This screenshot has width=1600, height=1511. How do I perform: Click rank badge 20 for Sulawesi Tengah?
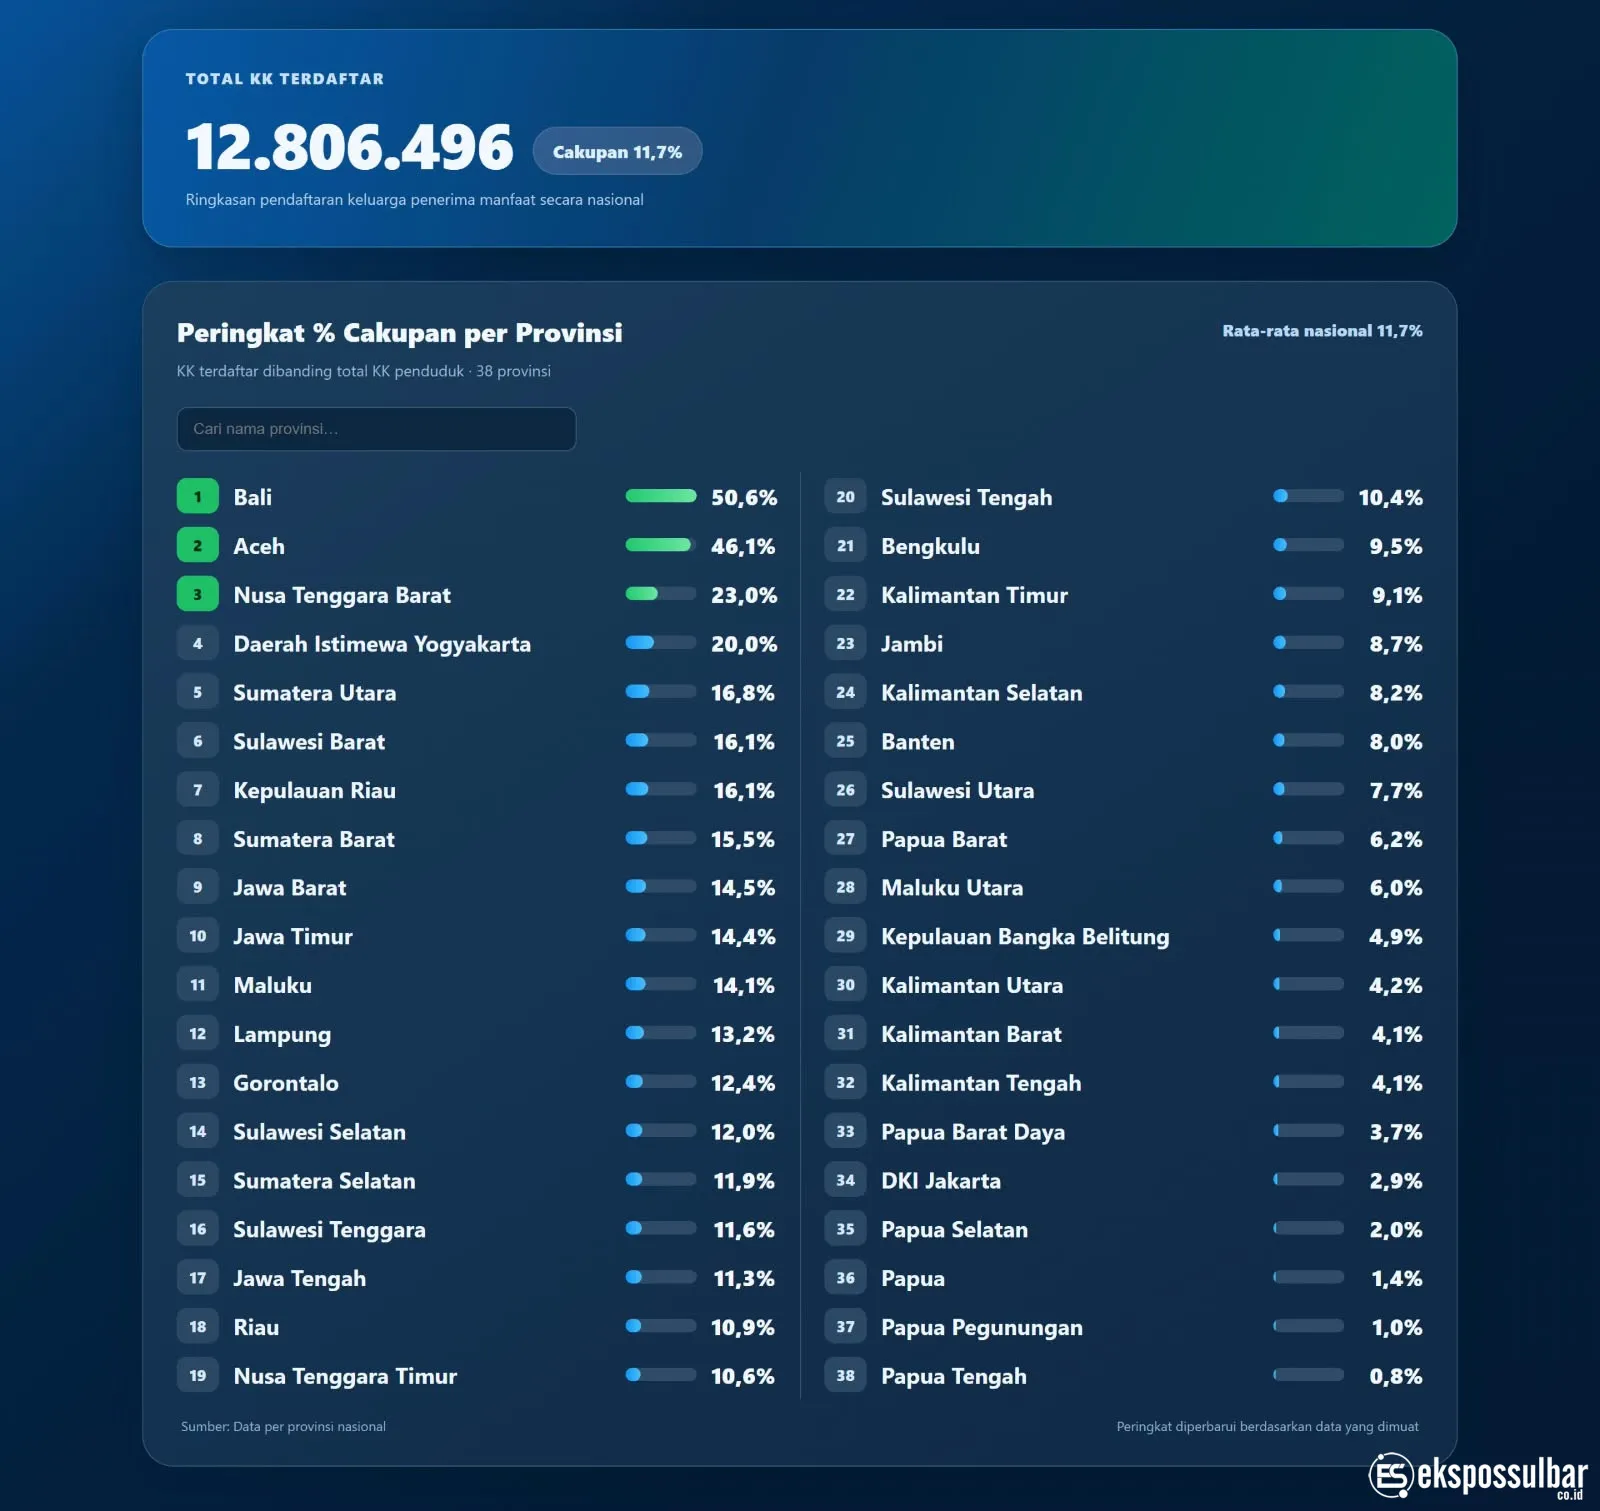(846, 497)
